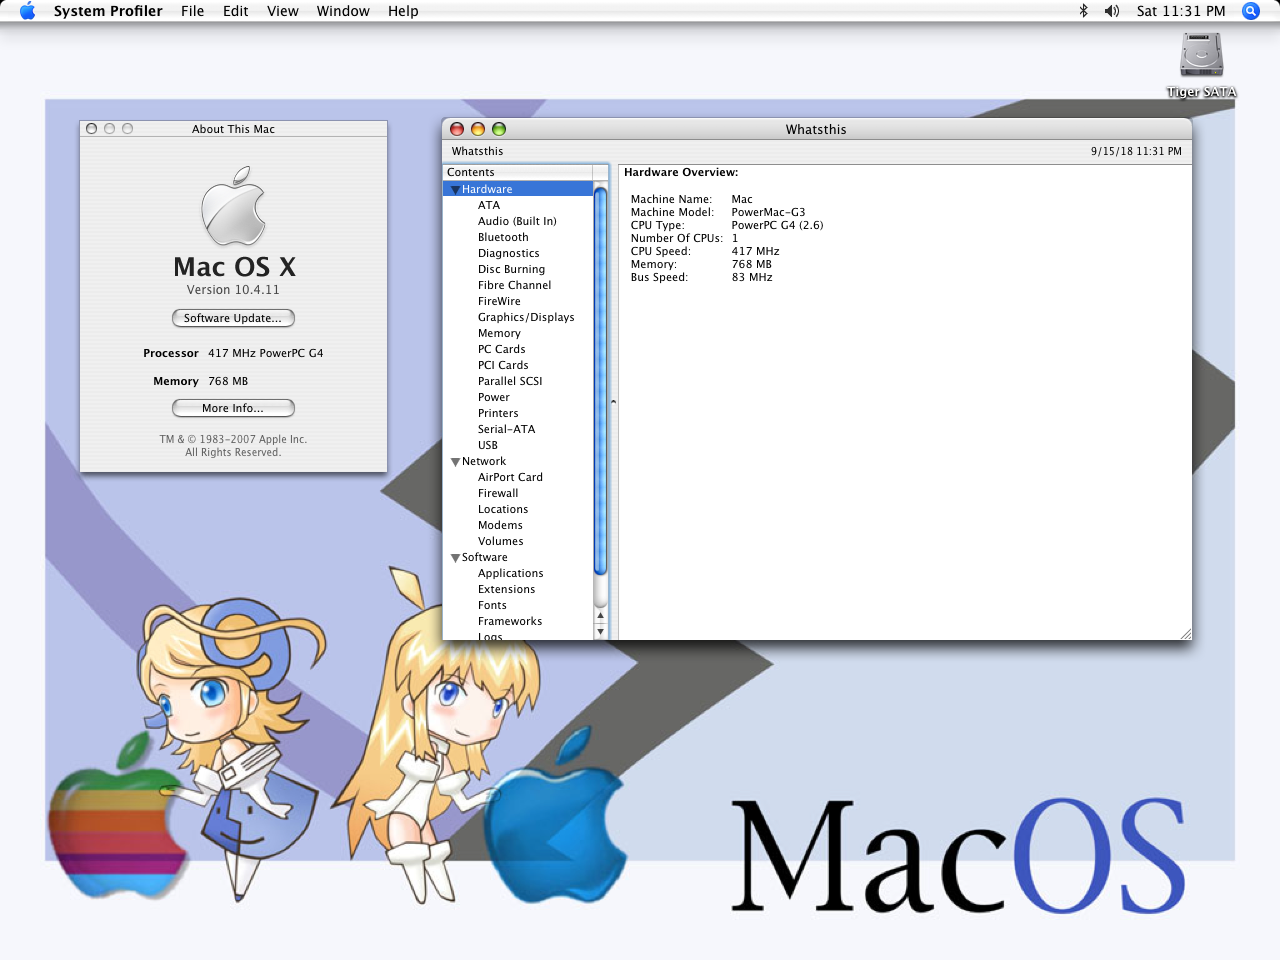Select Parallel SCSI item

(510, 381)
